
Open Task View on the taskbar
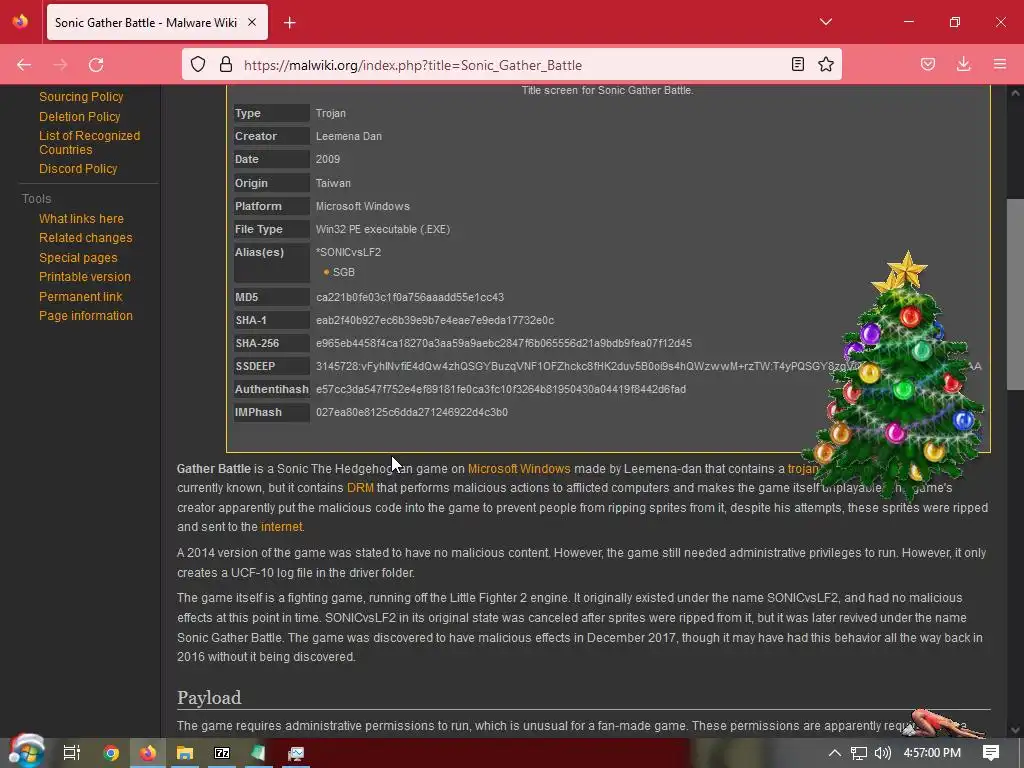coord(71,753)
